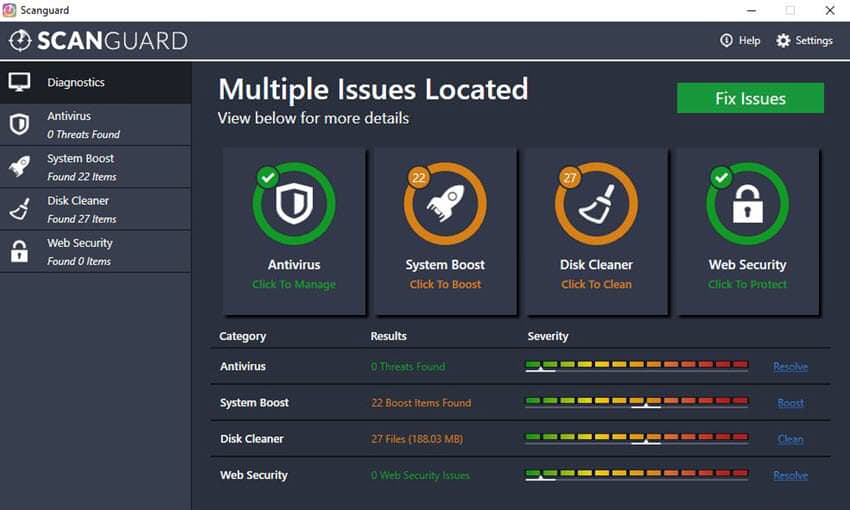Click the Results column header
Viewport: 850px width, 510px height.
(x=388, y=336)
